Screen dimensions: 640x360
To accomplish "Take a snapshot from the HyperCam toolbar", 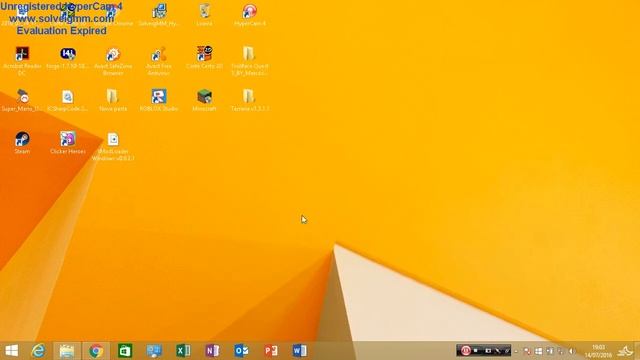I will coord(487,350).
